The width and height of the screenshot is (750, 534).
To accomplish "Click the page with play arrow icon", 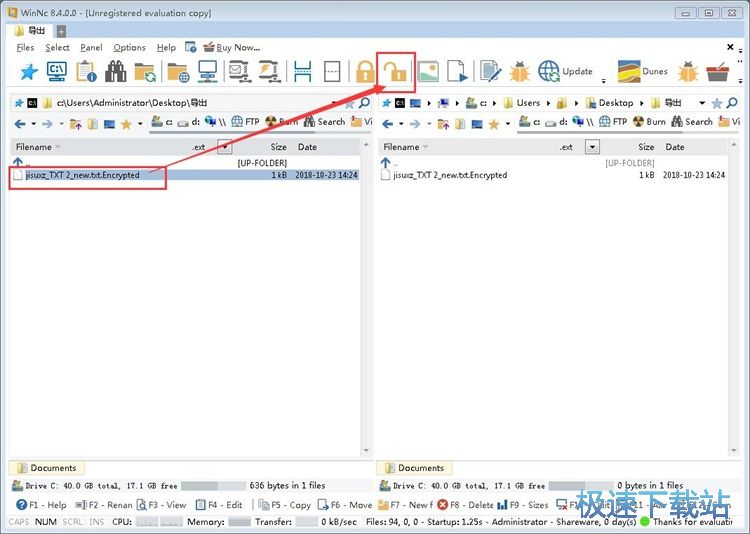I will click(x=457, y=71).
